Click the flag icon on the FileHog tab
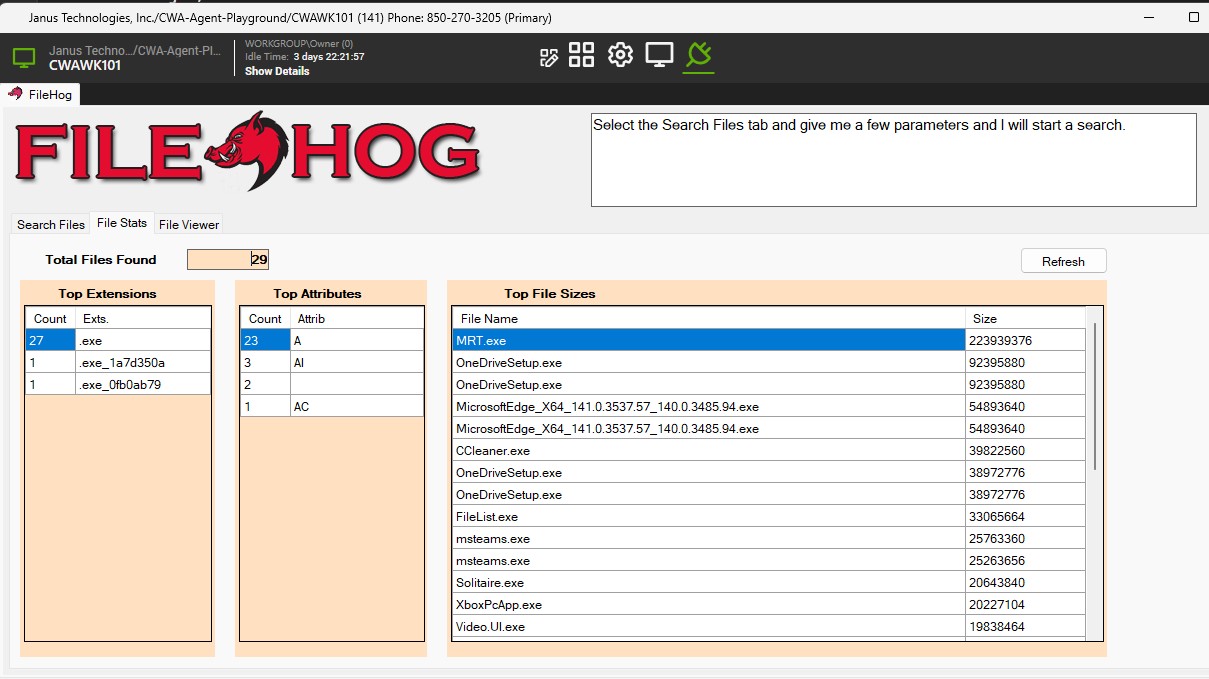Screen dimensions: 1209x679 tap(12, 94)
